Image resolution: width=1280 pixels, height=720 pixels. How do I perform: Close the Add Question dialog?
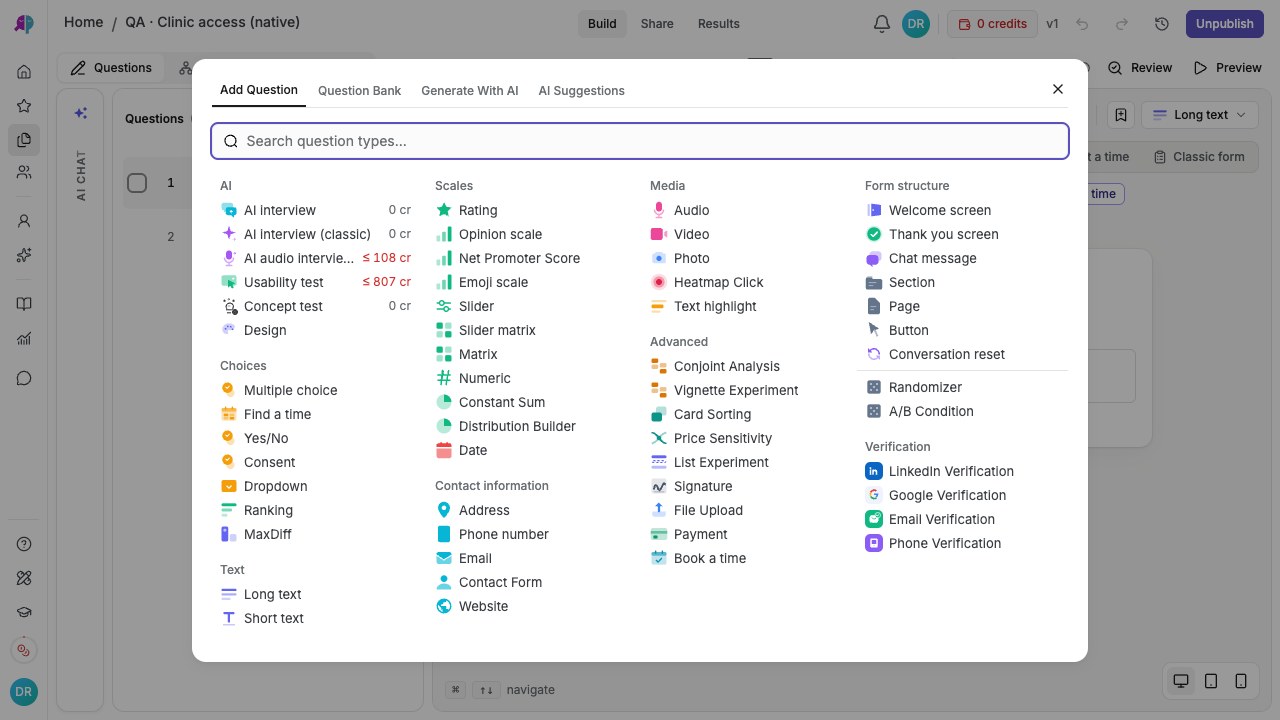point(1058,89)
